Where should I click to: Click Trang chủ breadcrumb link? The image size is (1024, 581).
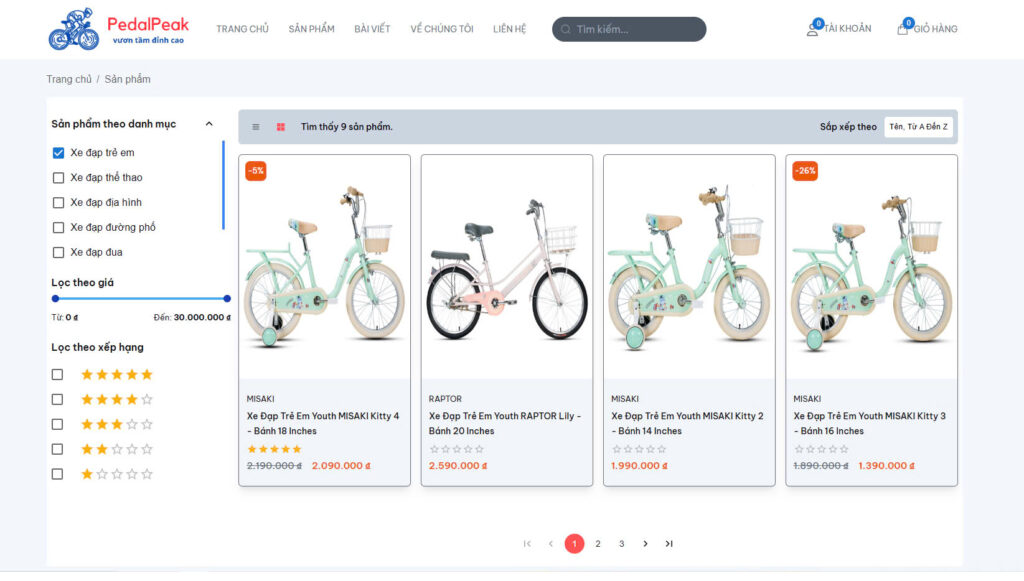[69, 79]
